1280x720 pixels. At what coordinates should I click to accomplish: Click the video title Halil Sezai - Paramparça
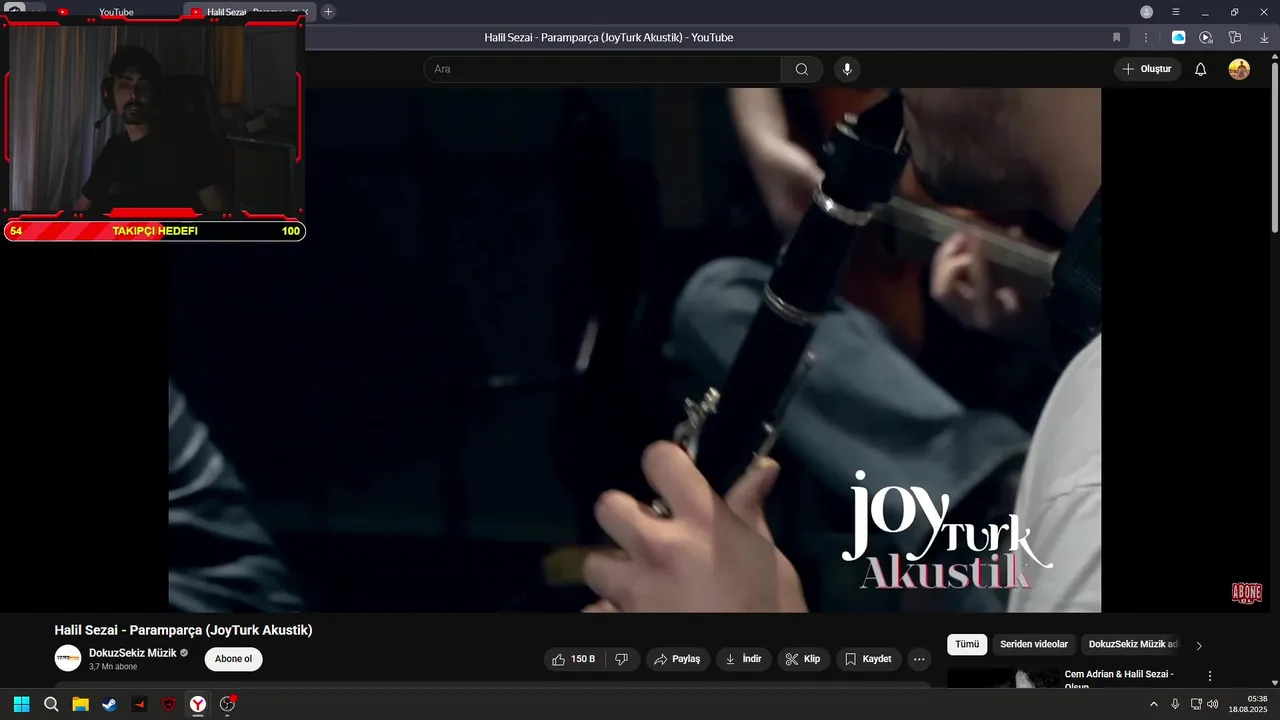(x=183, y=630)
